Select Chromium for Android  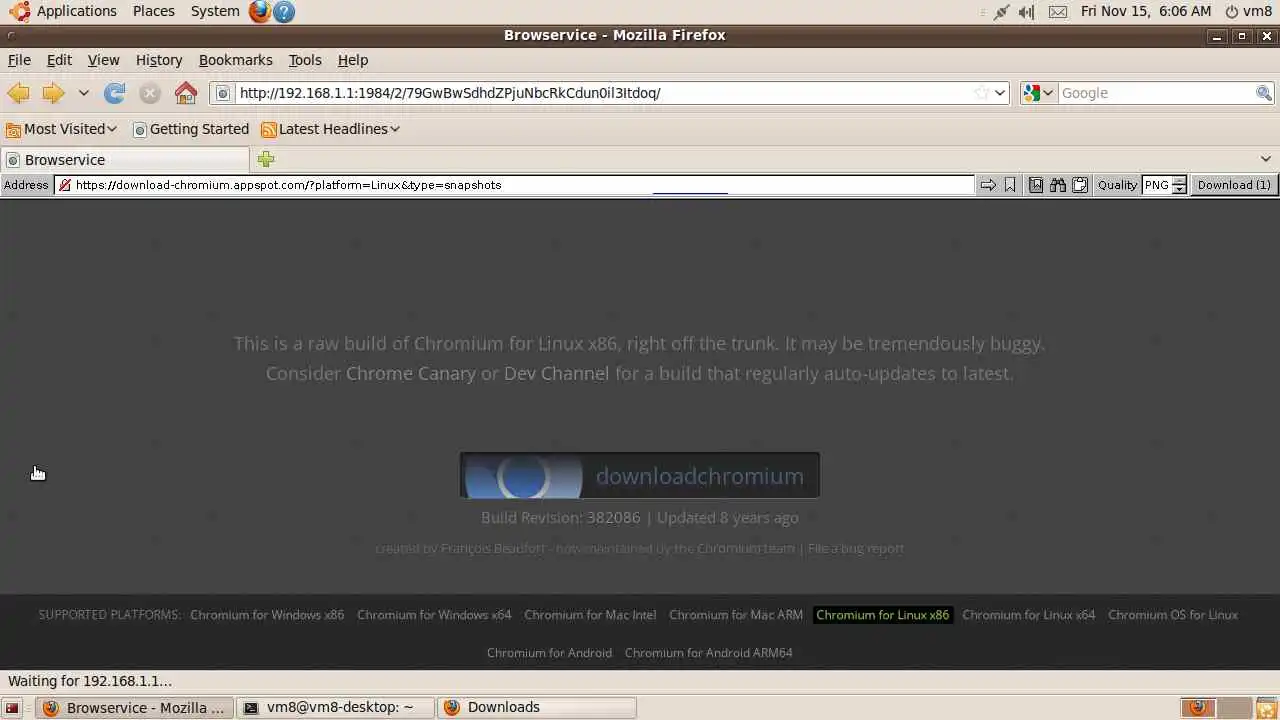[549, 653]
